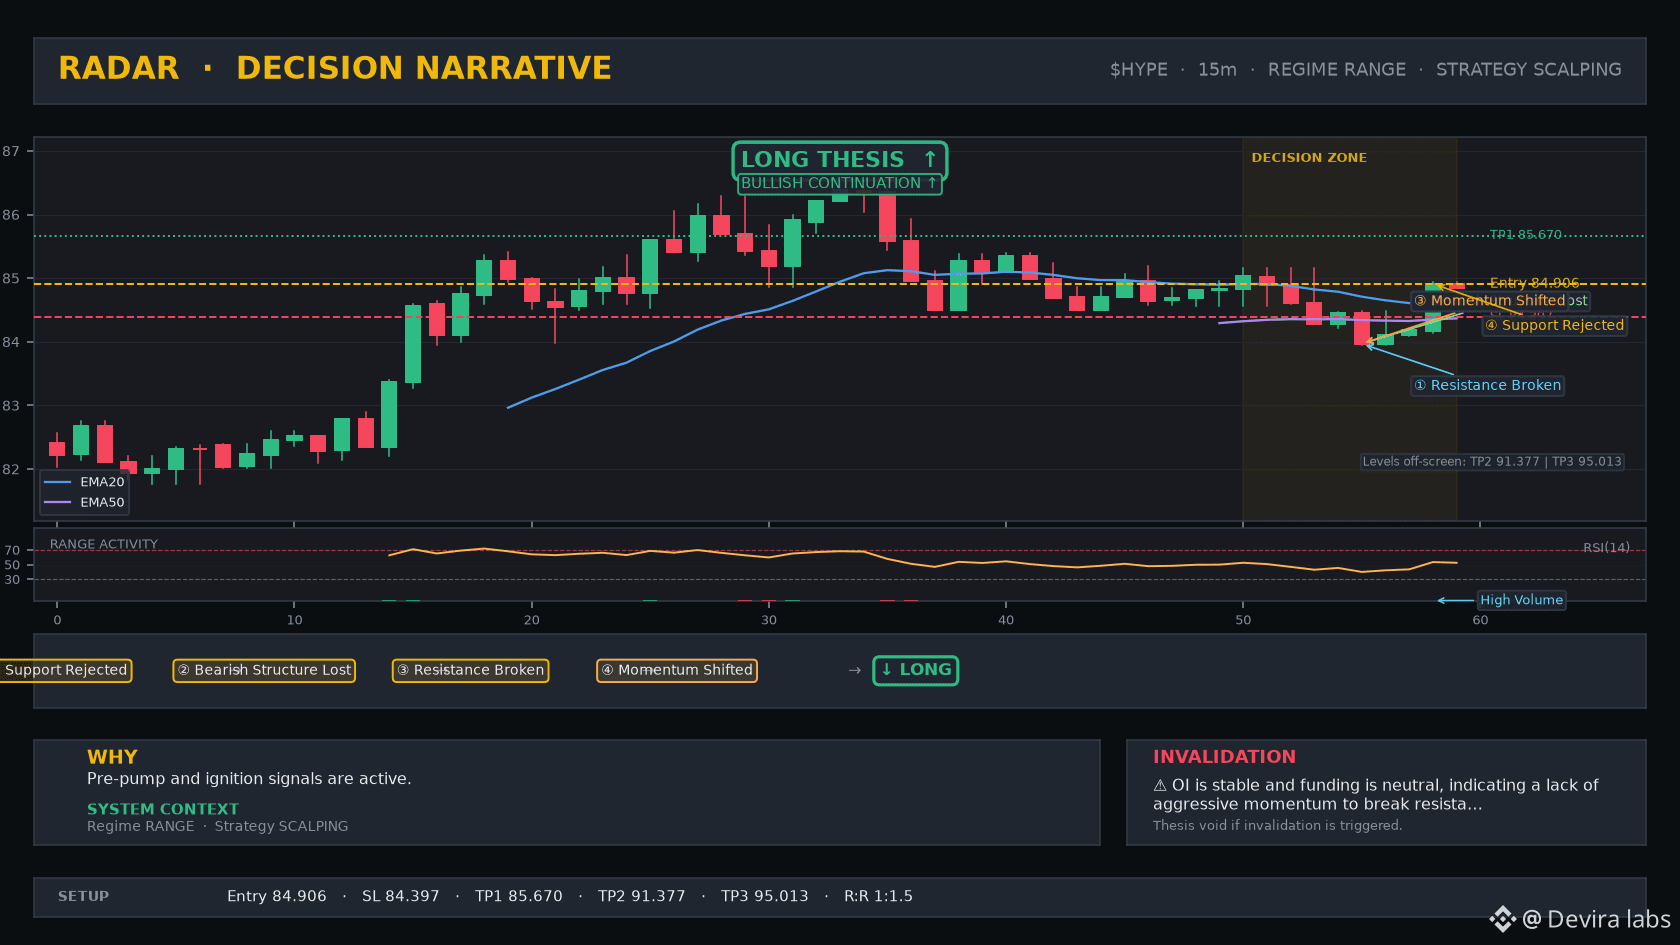Click time axis tick 20
The width and height of the screenshot is (1680, 945).
pyautogui.click(x=531, y=620)
